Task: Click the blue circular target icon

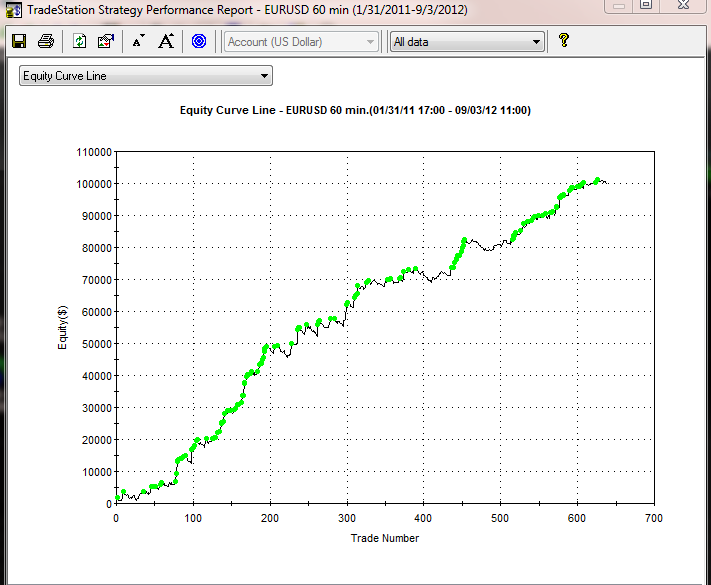Action: [x=199, y=41]
